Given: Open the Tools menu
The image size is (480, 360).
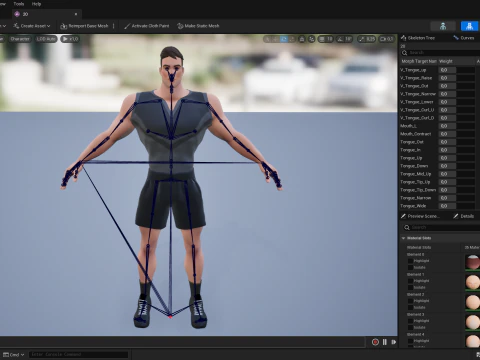Looking at the screenshot, I should pyautogui.click(x=19, y=4).
